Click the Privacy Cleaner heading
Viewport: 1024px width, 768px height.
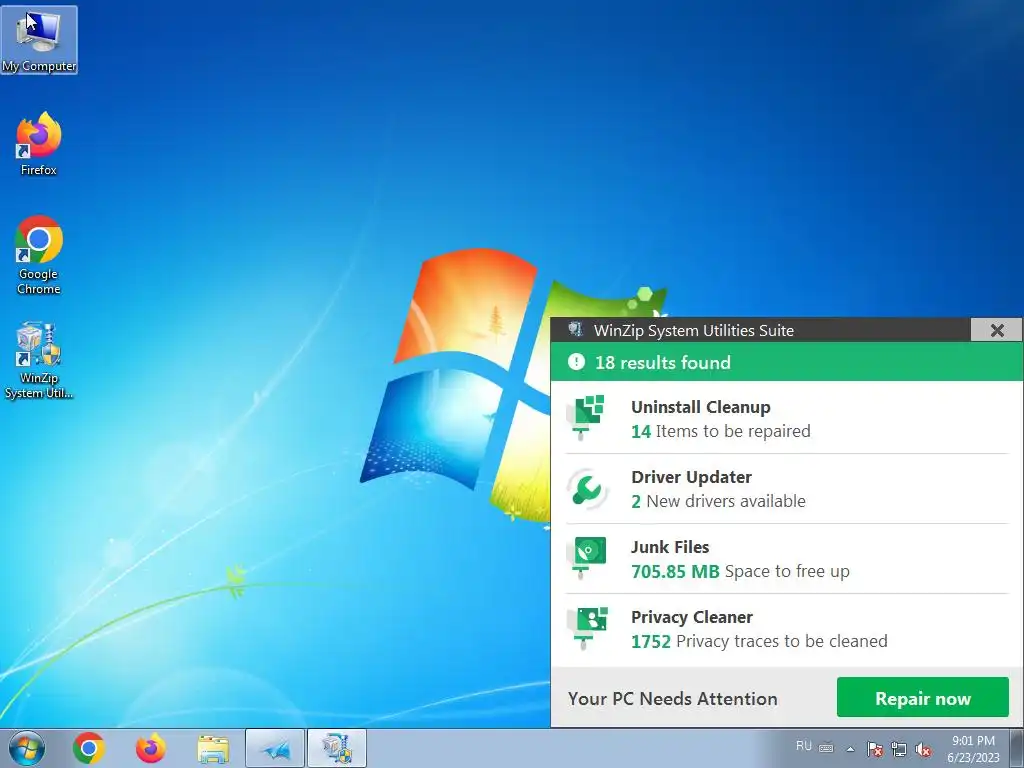[x=692, y=617]
